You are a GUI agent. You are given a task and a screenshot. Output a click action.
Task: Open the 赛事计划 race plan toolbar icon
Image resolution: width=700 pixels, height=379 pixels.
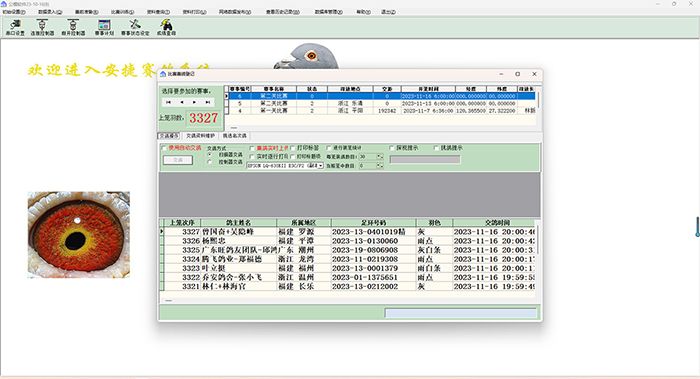104,27
